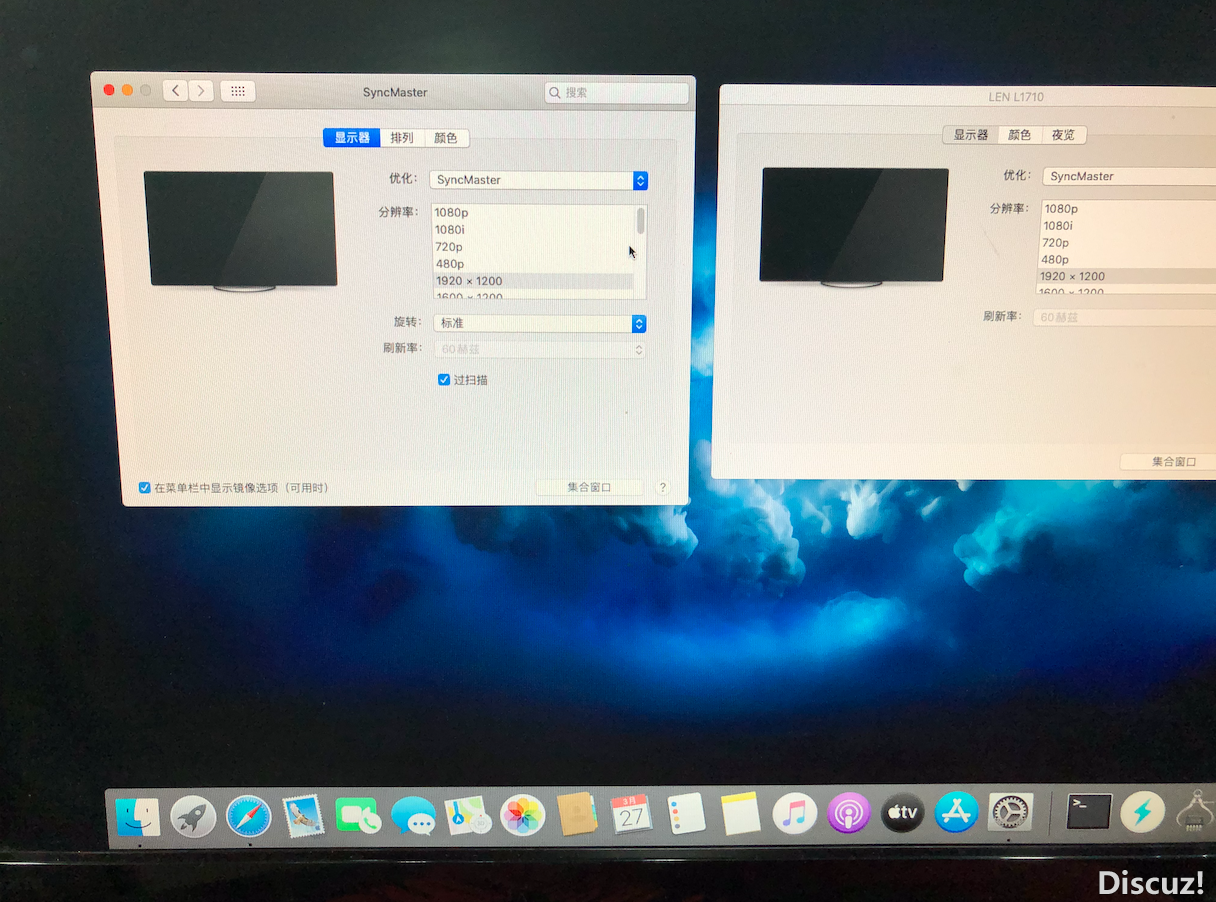The height and width of the screenshot is (902, 1216).
Task: Select 显示器 tab in LEN L1710 window
Action: (970, 135)
